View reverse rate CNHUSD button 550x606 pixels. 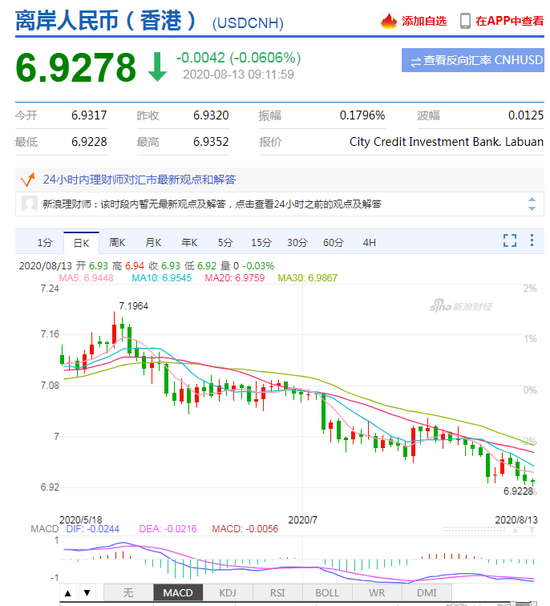pyautogui.click(x=473, y=60)
